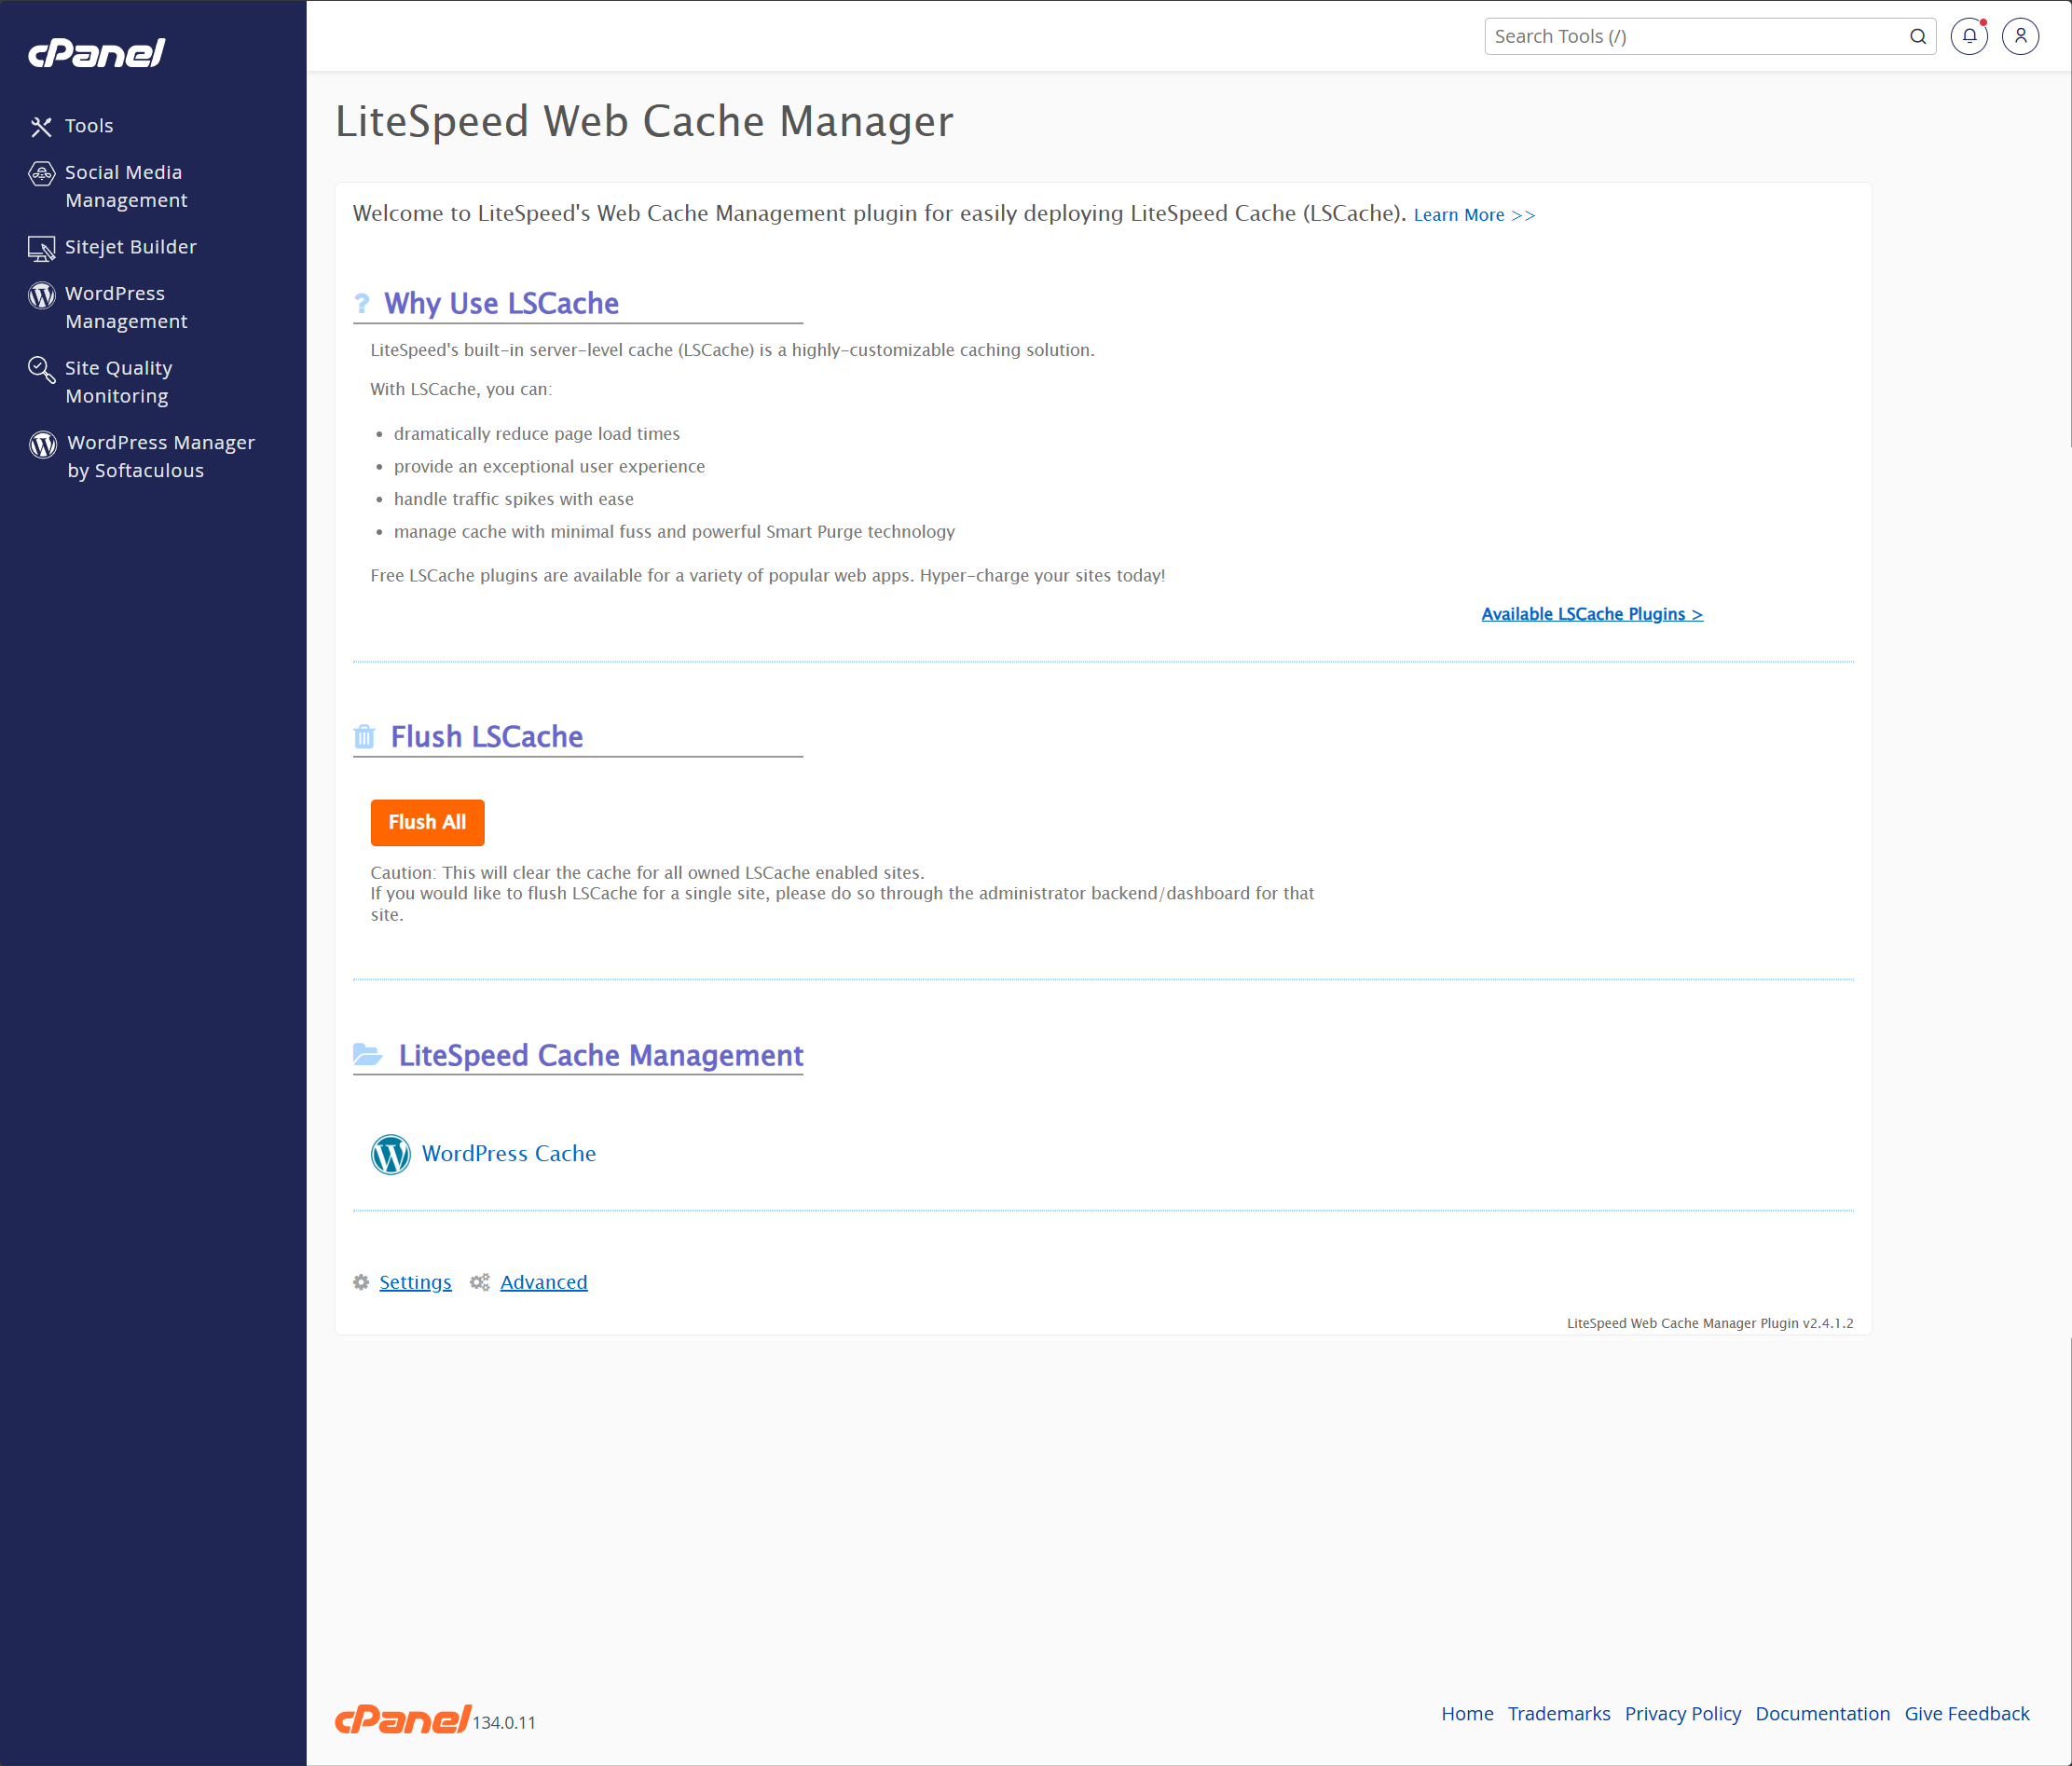Open the user account icon
This screenshot has height=1766, width=2072.
2019,37
